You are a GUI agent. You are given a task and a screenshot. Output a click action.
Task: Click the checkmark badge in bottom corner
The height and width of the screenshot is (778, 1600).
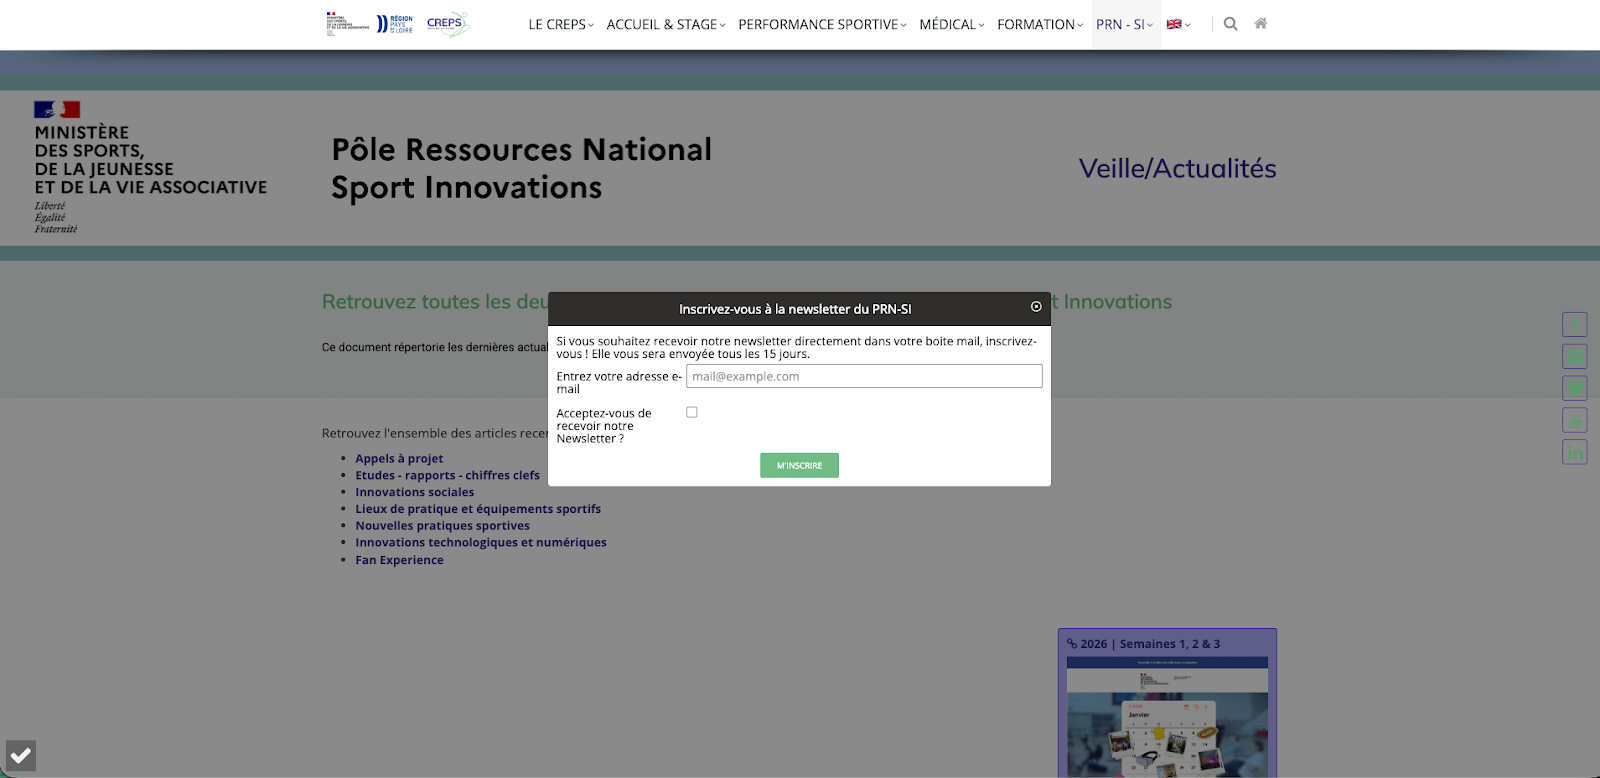[x=21, y=756]
